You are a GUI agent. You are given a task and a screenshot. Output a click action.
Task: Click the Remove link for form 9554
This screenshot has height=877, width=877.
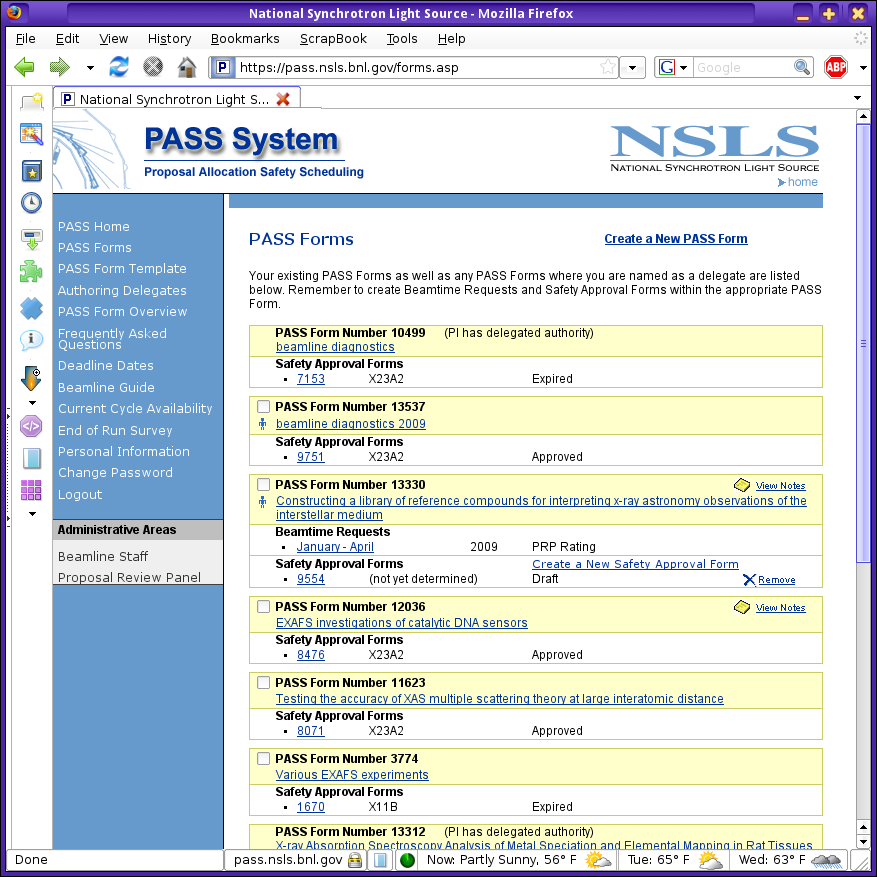pyautogui.click(x=776, y=580)
